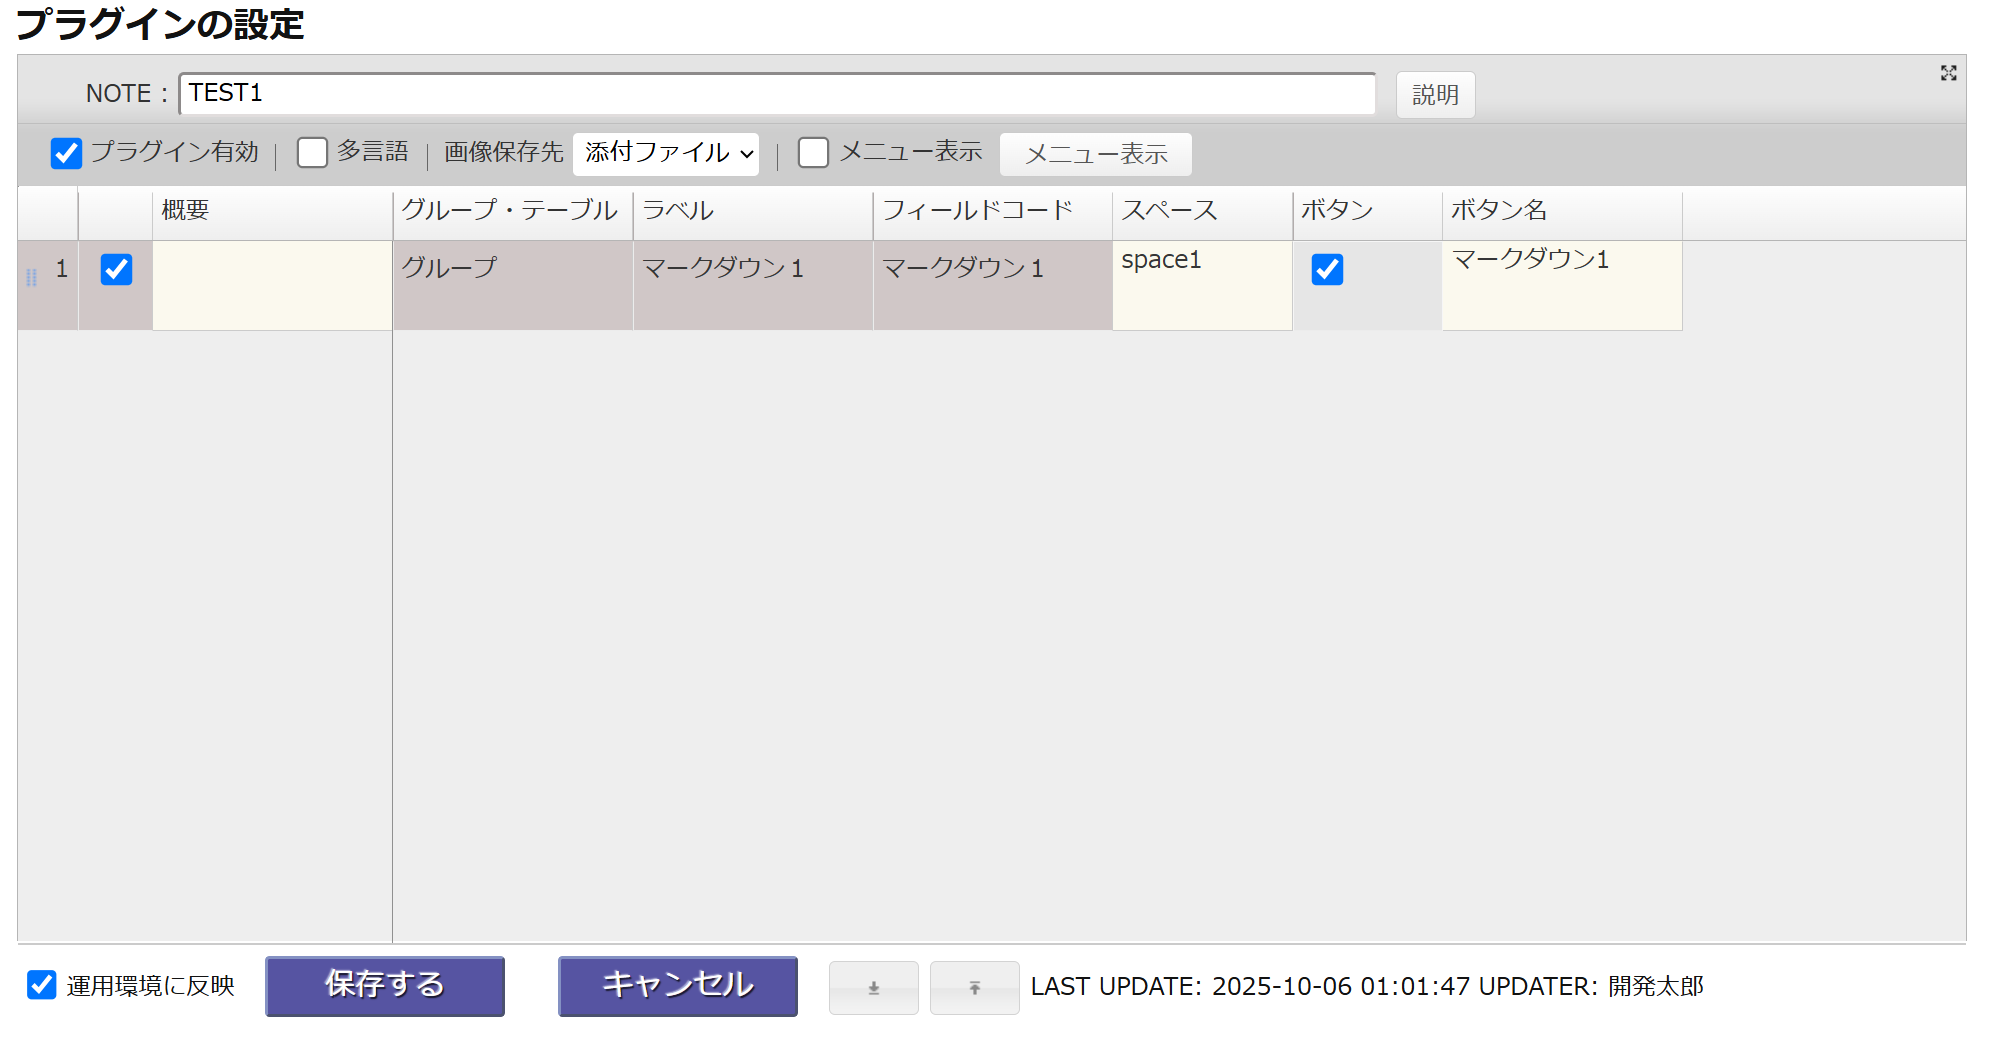2007x1058 pixels.
Task: Click the 概要 cell in row 1
Action: [x=272, y=285]
